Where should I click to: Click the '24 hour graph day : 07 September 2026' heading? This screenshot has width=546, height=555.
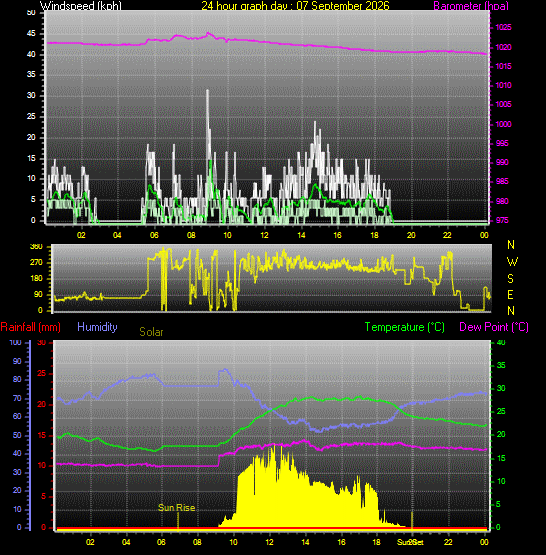(x=295, y=6)
